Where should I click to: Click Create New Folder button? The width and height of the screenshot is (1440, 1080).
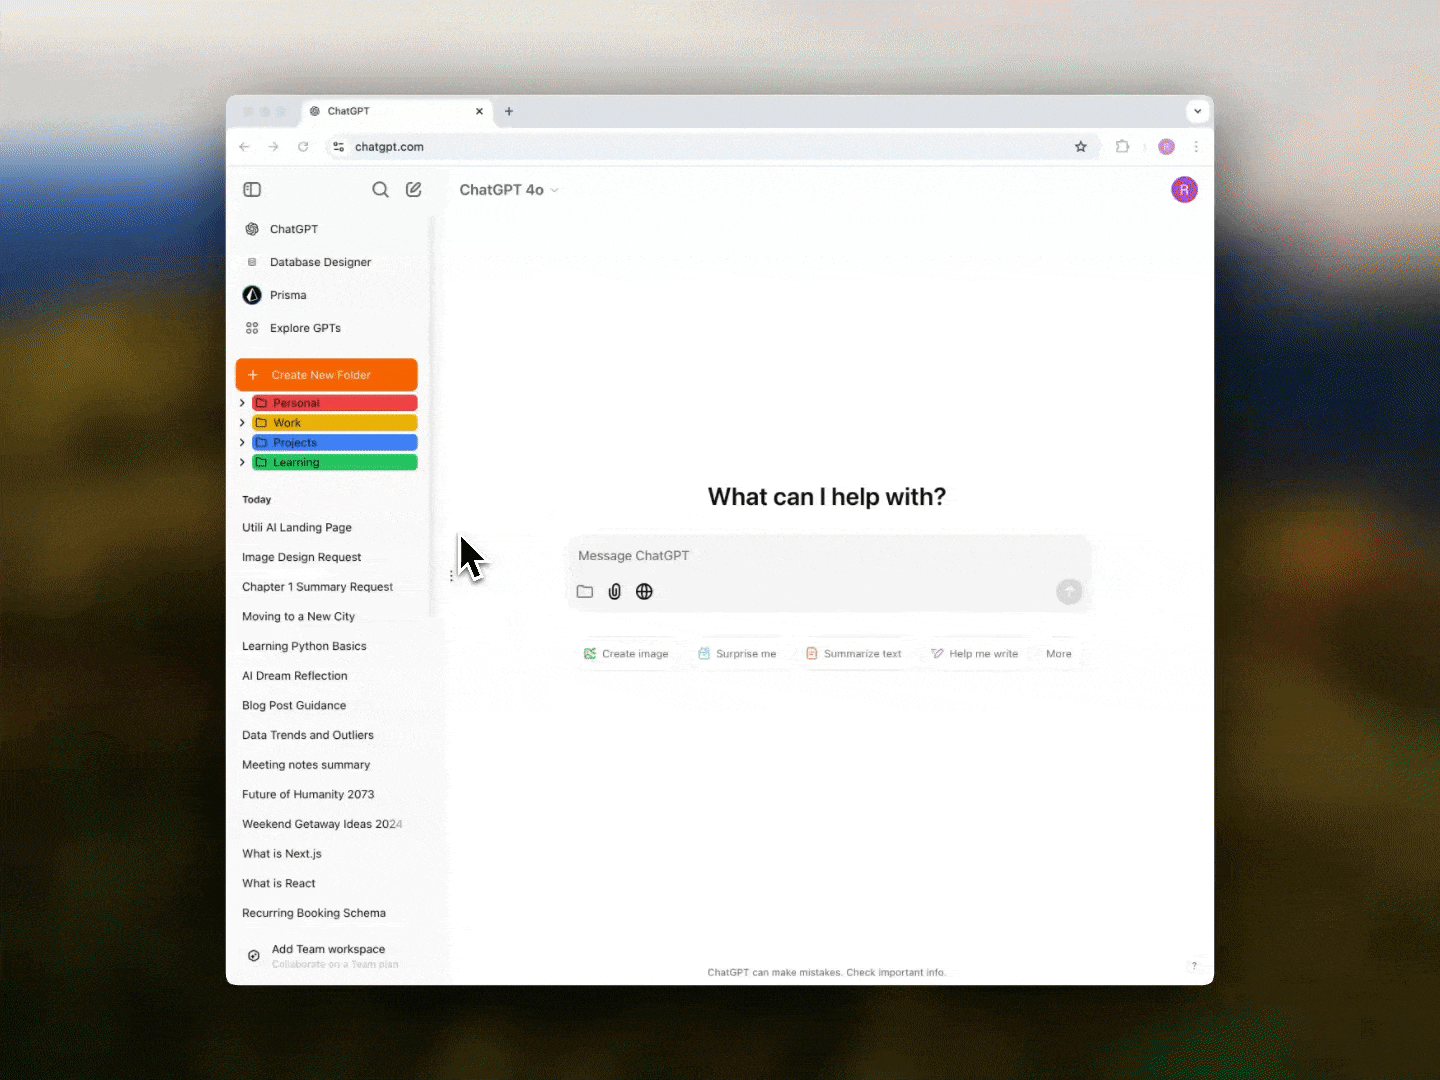pos(326,375)
